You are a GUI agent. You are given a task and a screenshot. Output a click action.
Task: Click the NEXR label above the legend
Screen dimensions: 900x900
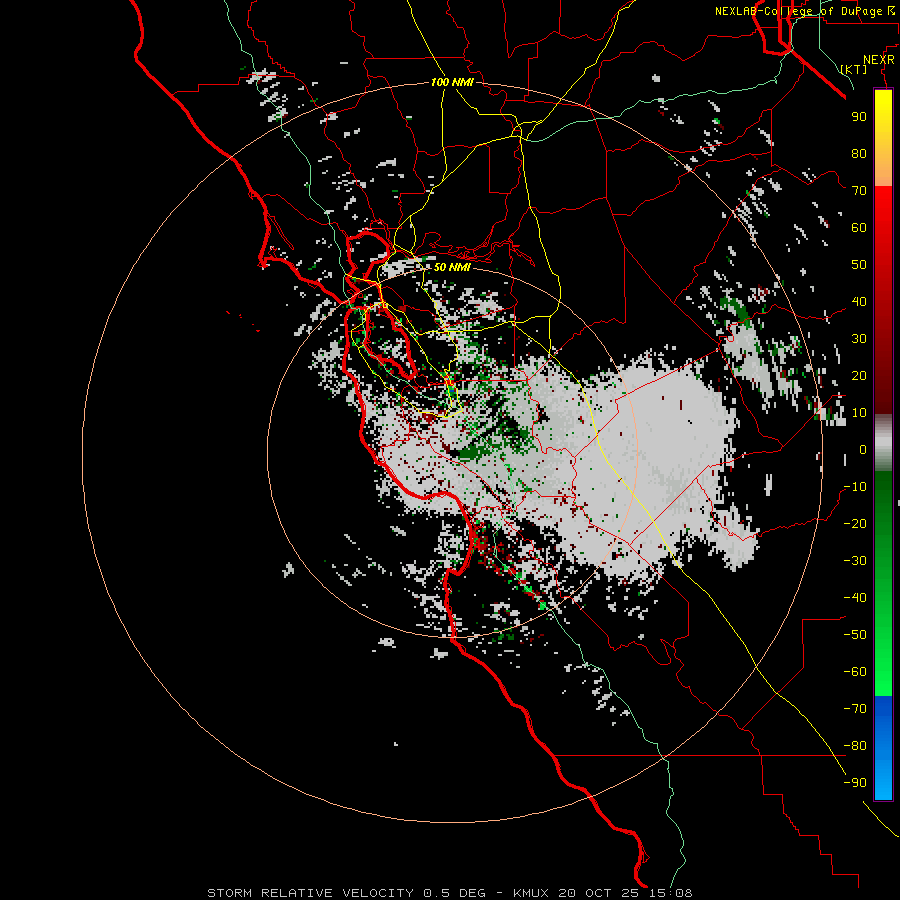tap(879, 60)
